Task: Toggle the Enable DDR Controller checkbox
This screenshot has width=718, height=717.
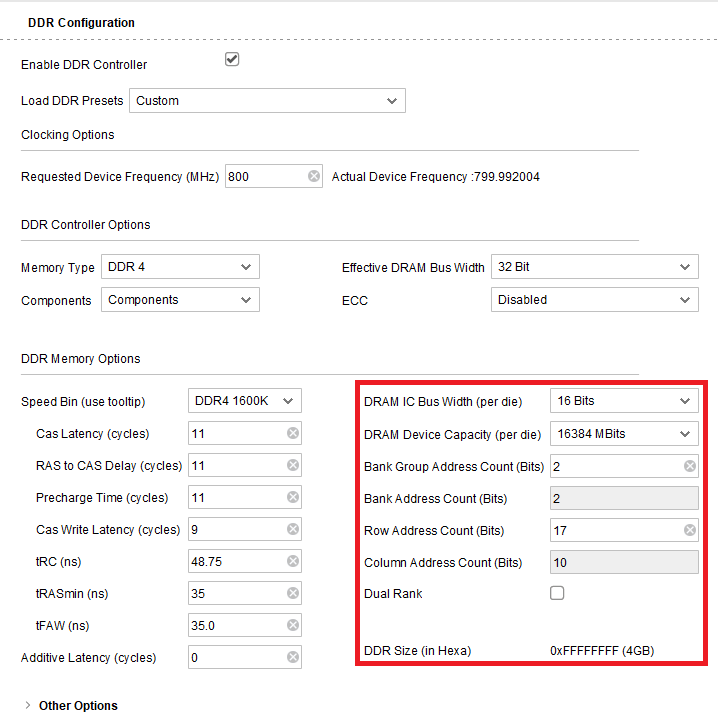Action: click(232, 59)
